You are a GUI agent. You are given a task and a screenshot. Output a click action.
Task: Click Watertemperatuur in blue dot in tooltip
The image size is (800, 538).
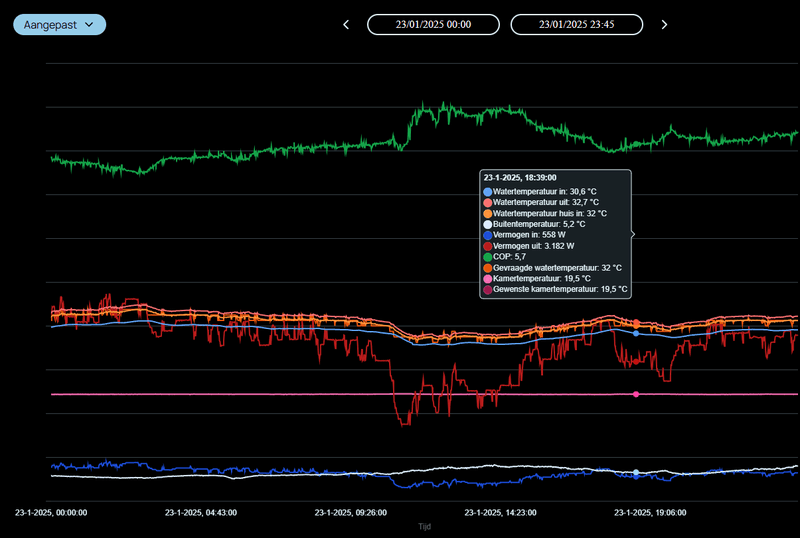[488, 191]
